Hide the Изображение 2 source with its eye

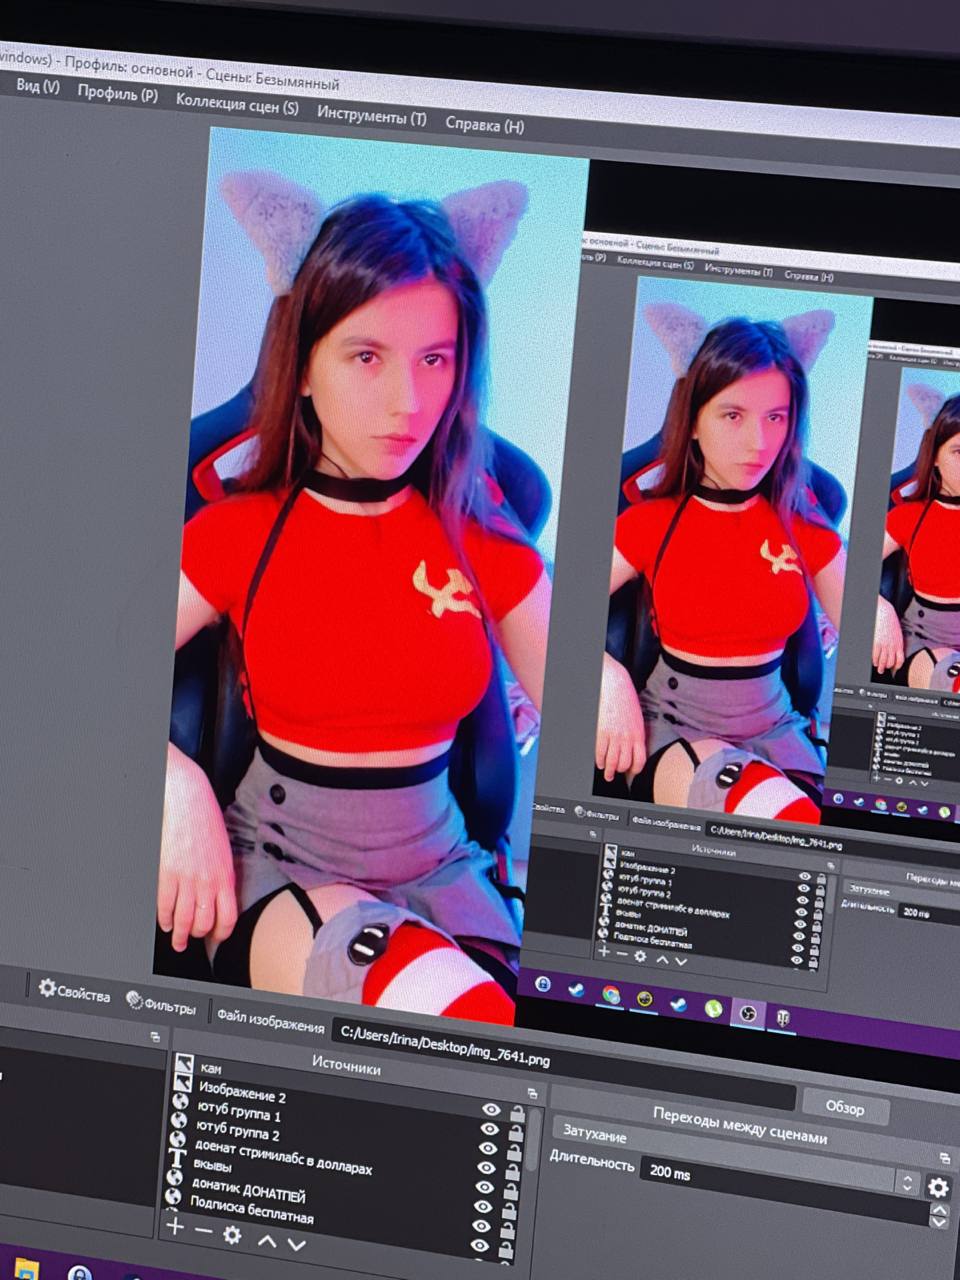[489, 1129]
